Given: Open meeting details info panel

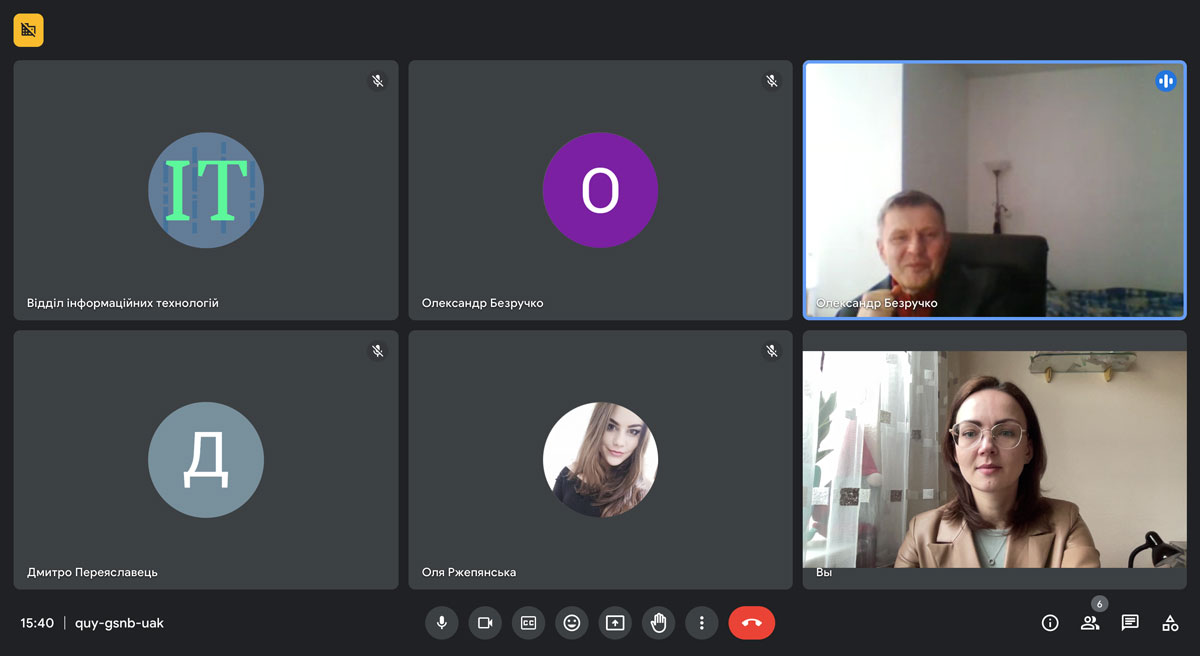Looking at the screenshot, I should click(1050, 623).
